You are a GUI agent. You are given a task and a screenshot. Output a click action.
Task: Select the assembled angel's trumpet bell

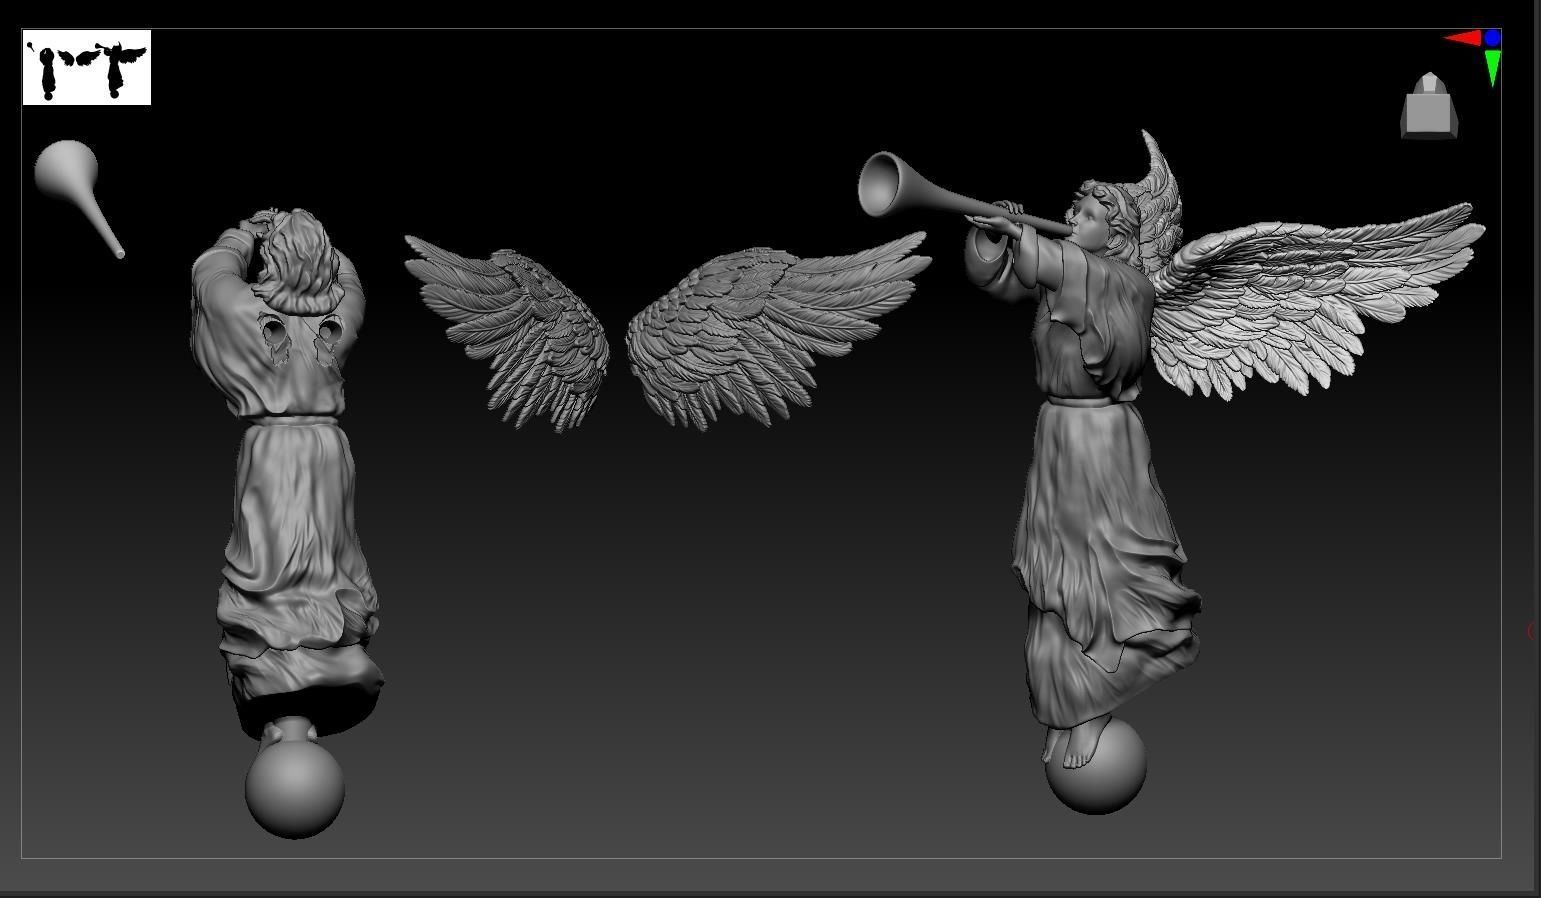(x=884, y=184)
